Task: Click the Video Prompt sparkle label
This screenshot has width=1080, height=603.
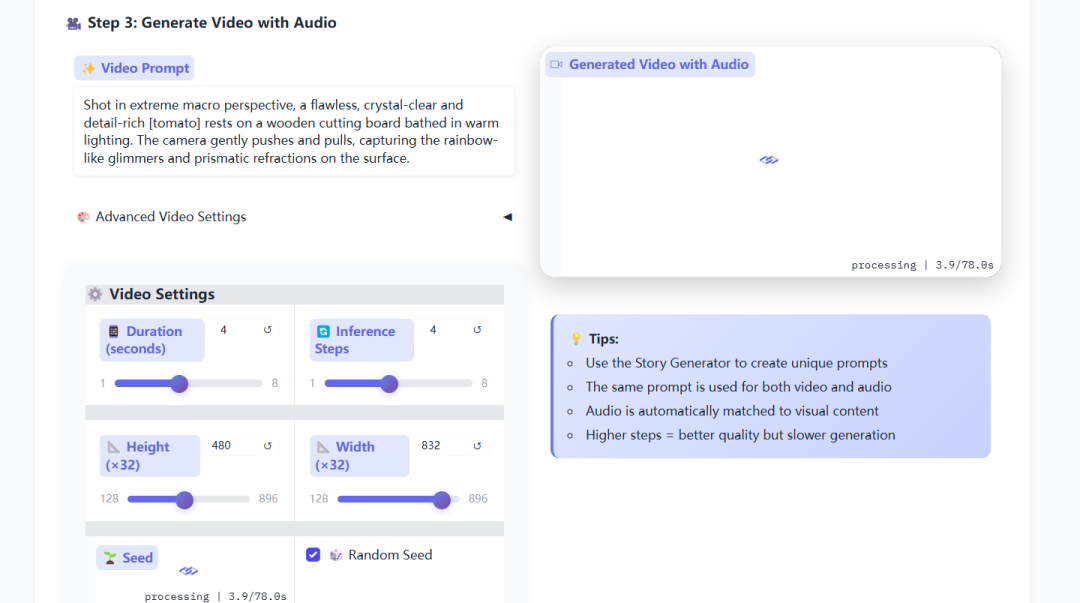Action: click(x=134, y=68)
